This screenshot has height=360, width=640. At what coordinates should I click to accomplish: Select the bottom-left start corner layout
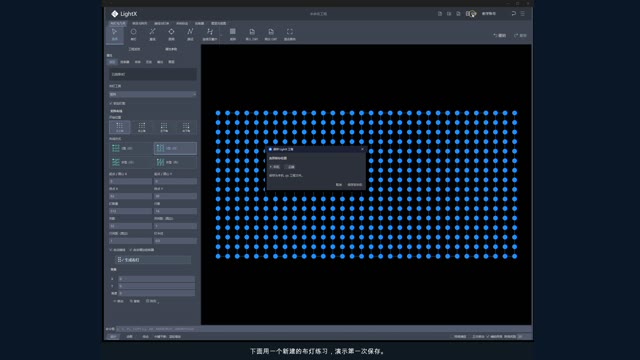164,127
